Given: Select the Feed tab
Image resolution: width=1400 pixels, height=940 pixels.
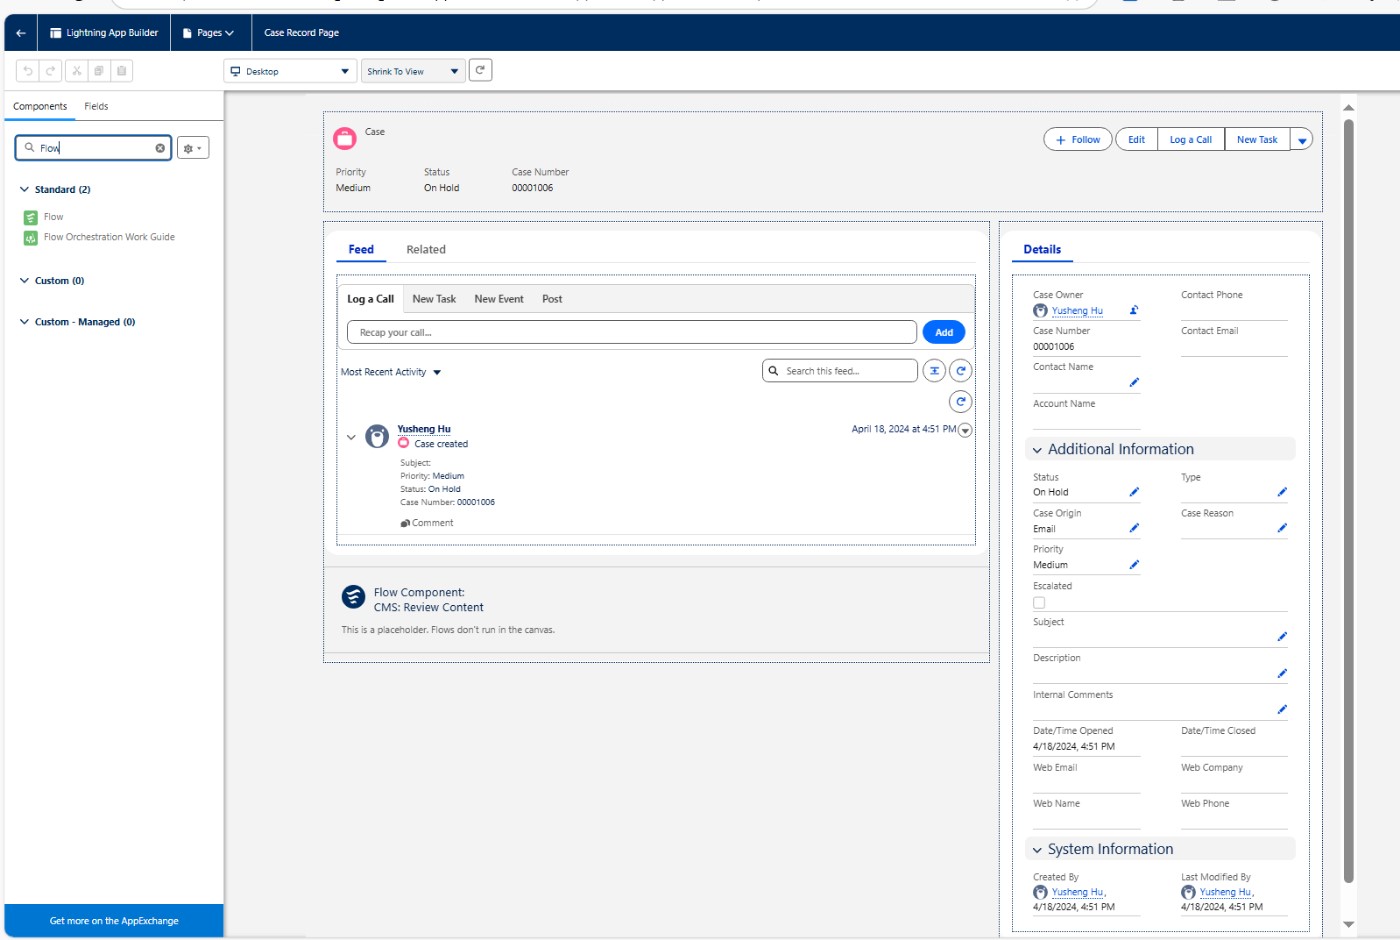Looking at the screenshot, I should pyautogui.click(x=361, y=250).
